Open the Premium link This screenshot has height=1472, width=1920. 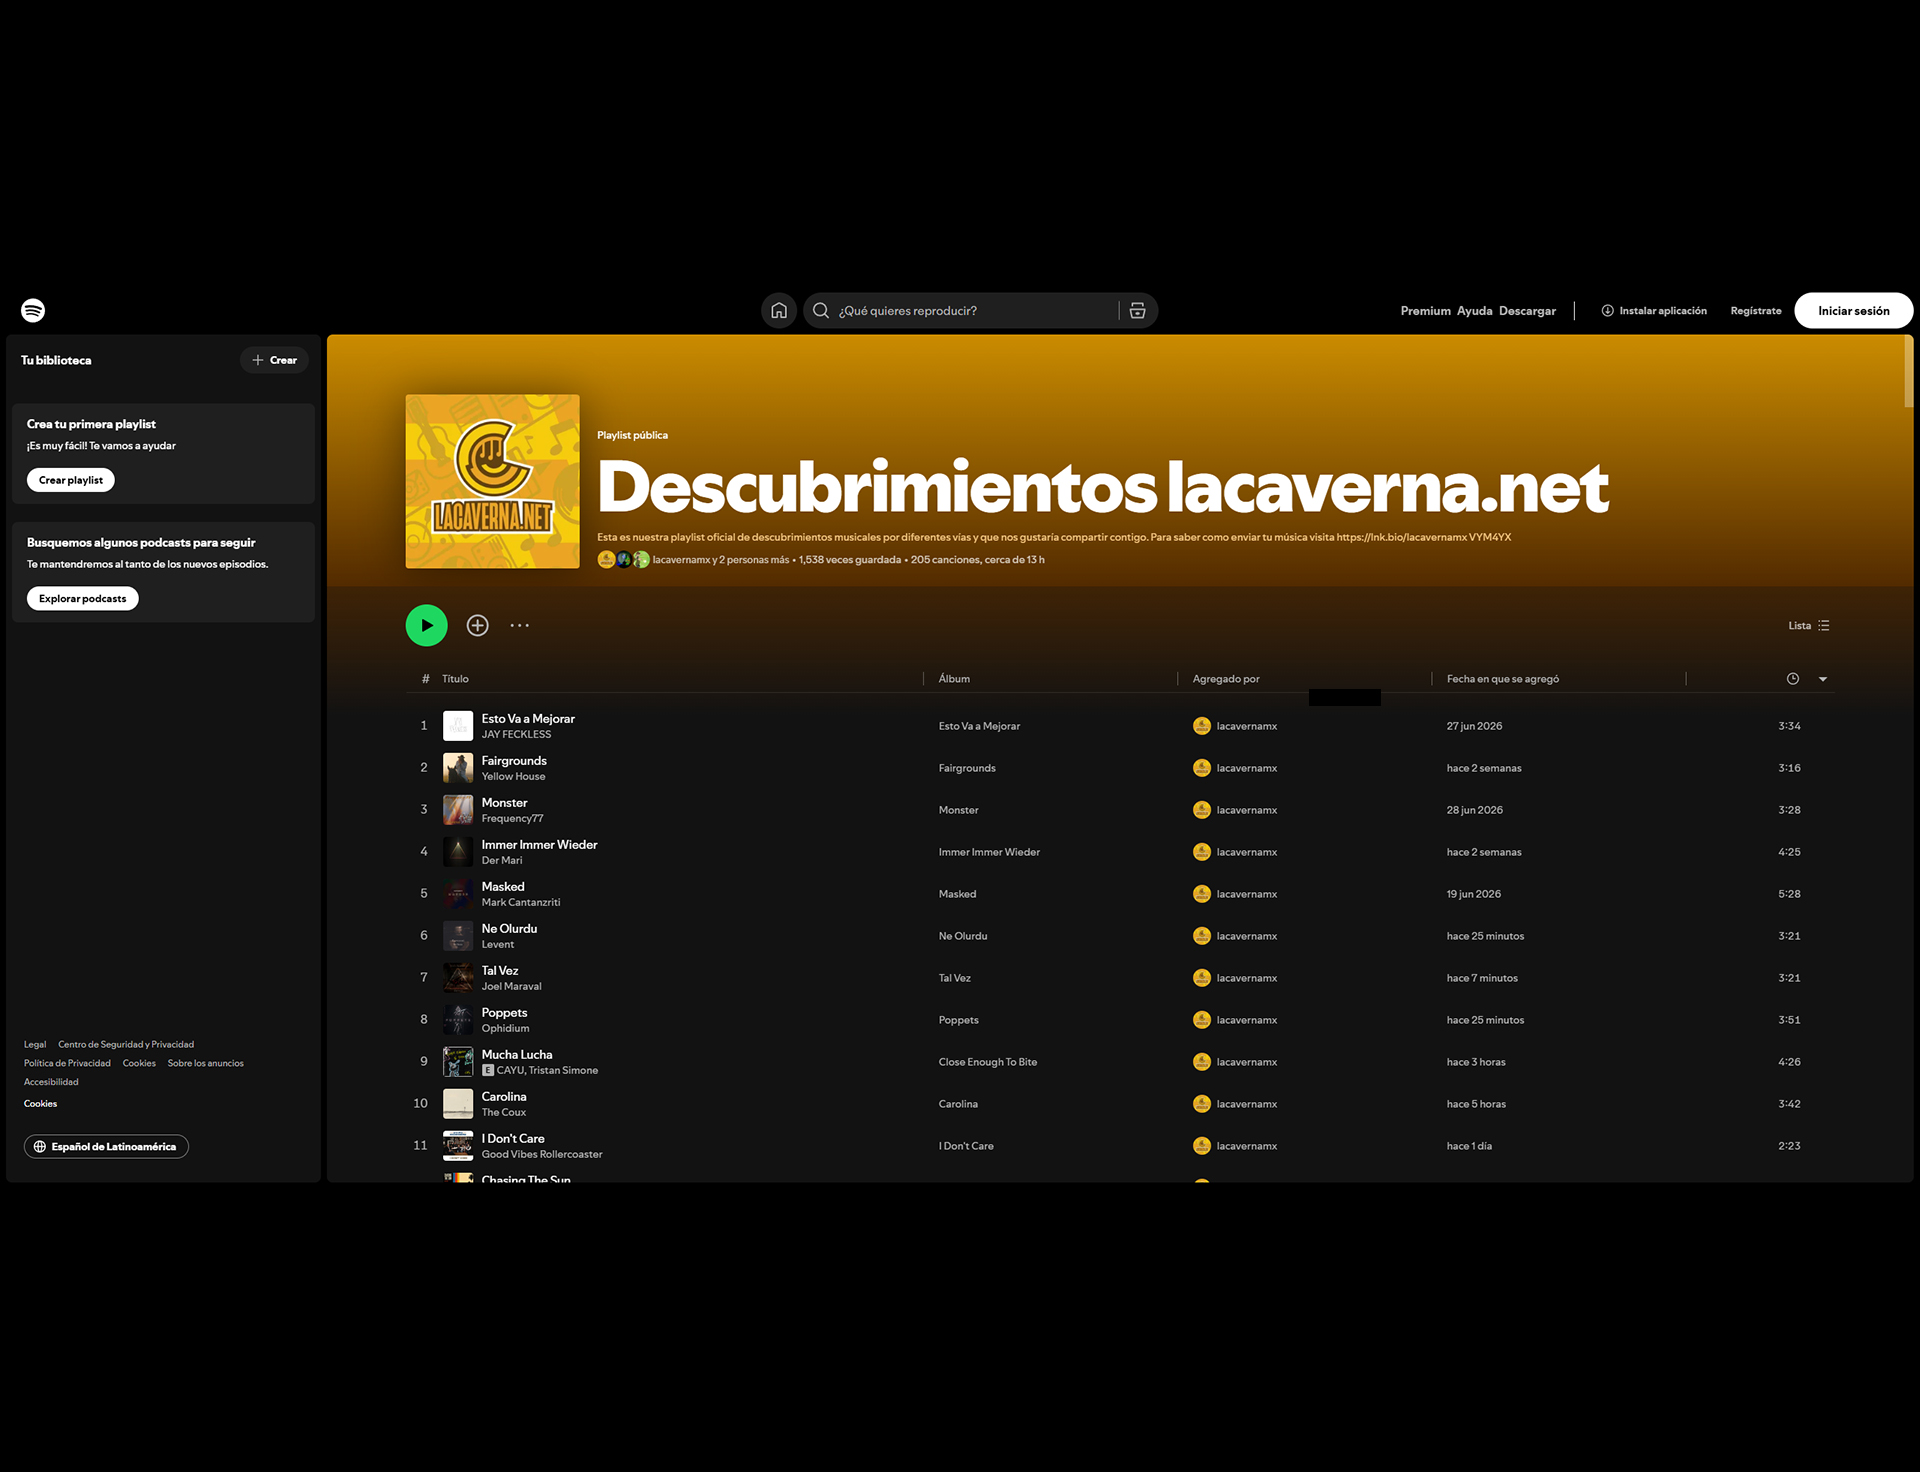pos(1425,311)
